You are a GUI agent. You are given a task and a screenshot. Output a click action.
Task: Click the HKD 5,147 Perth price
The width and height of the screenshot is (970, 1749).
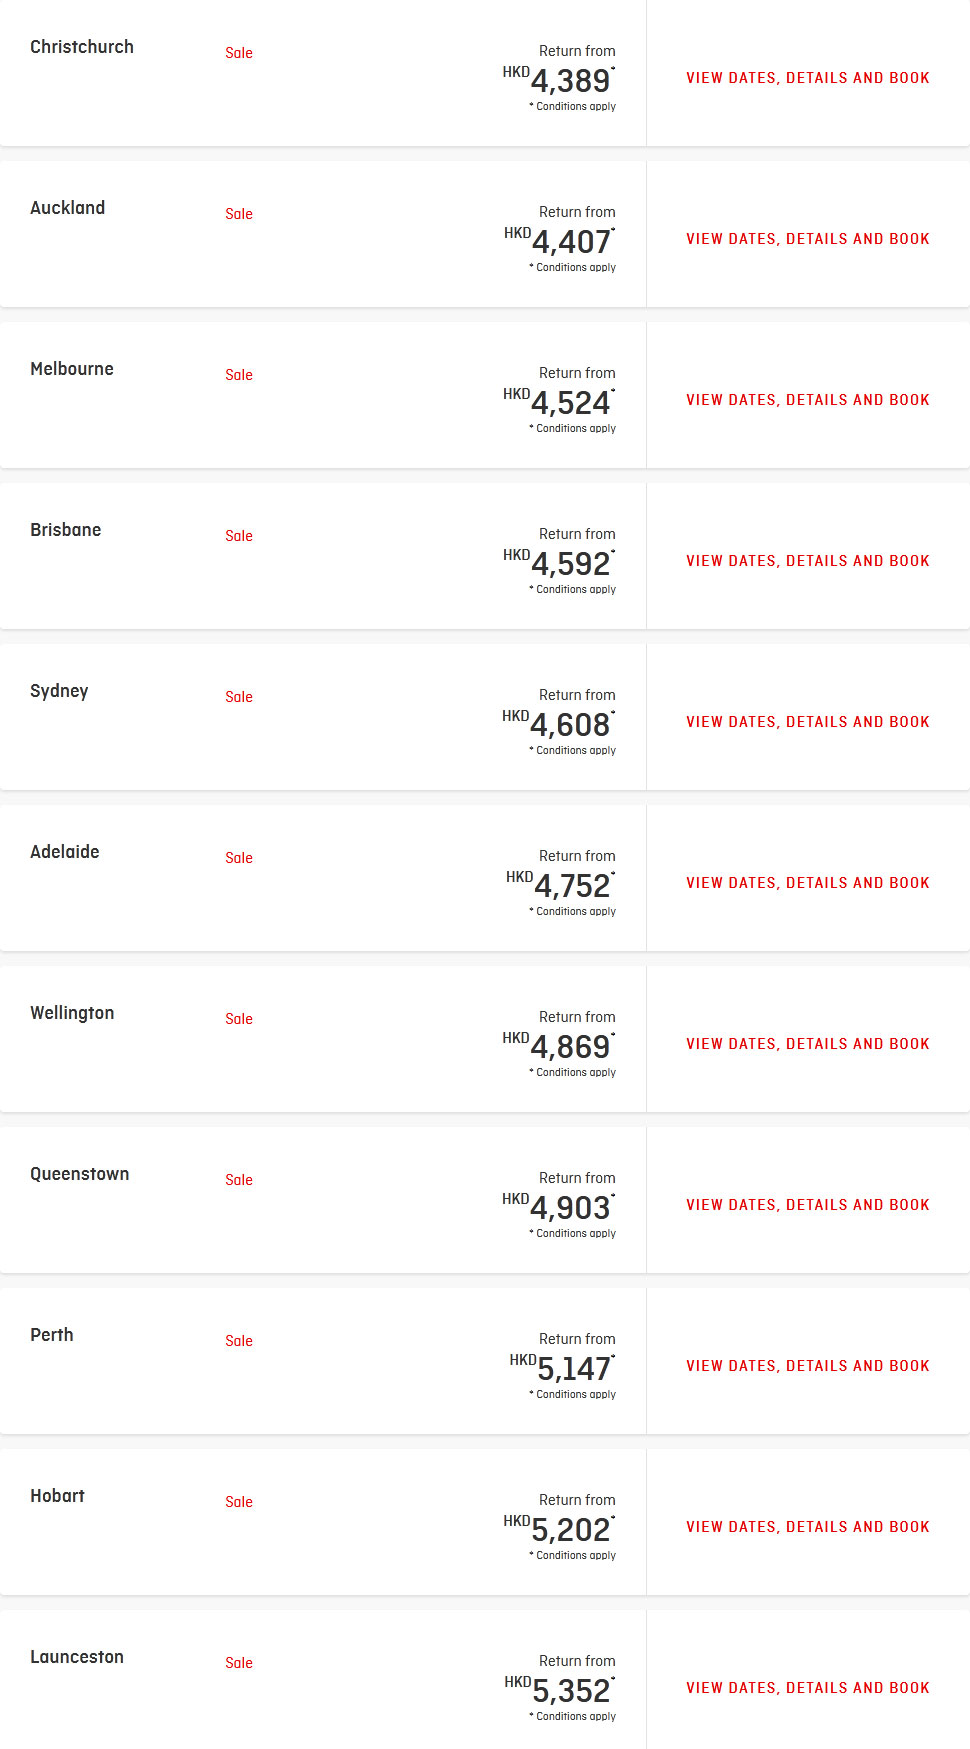[562, 1368]
